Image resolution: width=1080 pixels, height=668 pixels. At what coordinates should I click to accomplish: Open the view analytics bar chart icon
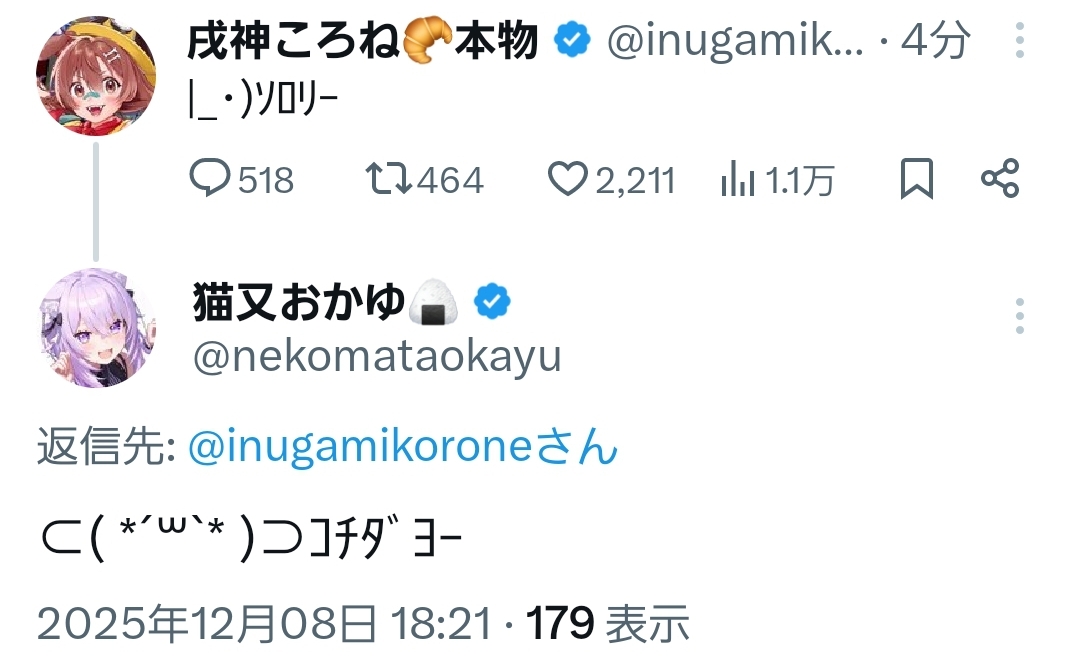738,180
